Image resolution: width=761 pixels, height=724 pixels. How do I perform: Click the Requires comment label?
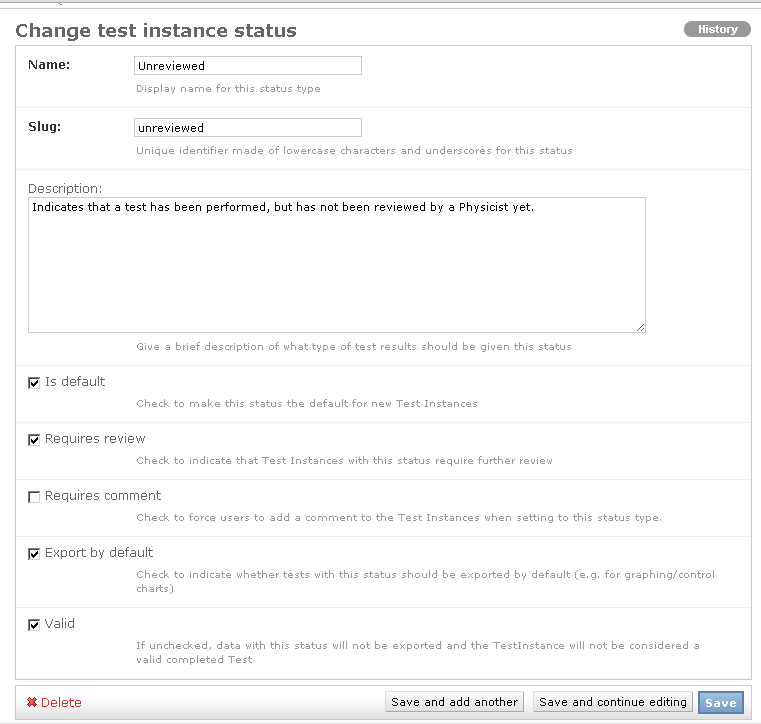tap(103, 495)
